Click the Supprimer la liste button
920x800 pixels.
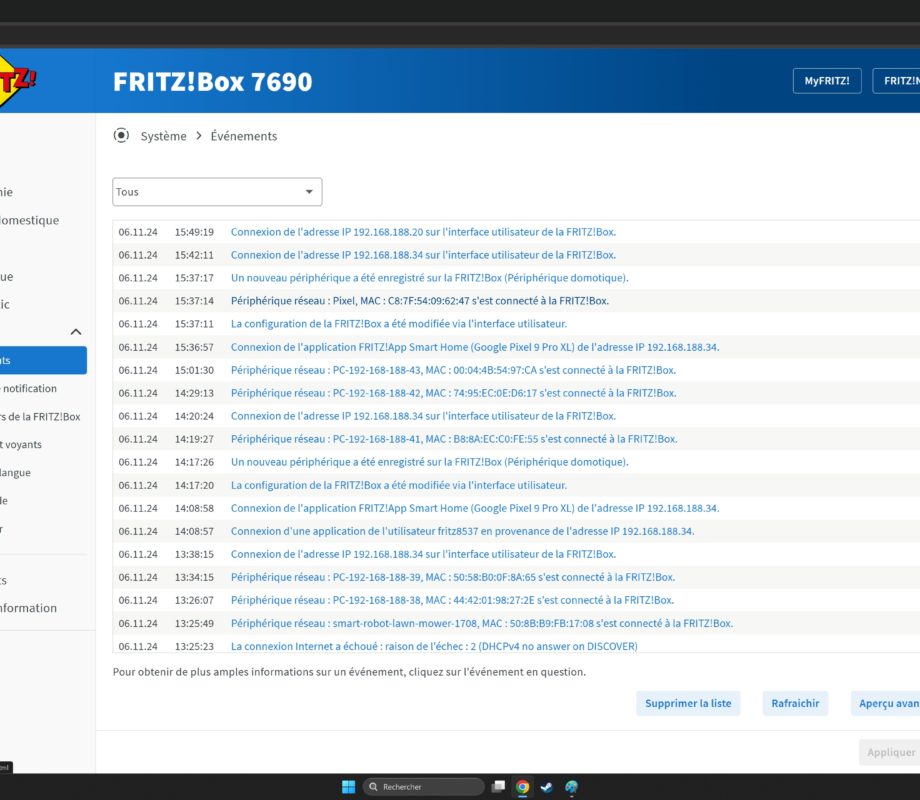pyautogui.click(x=688, y=703)
